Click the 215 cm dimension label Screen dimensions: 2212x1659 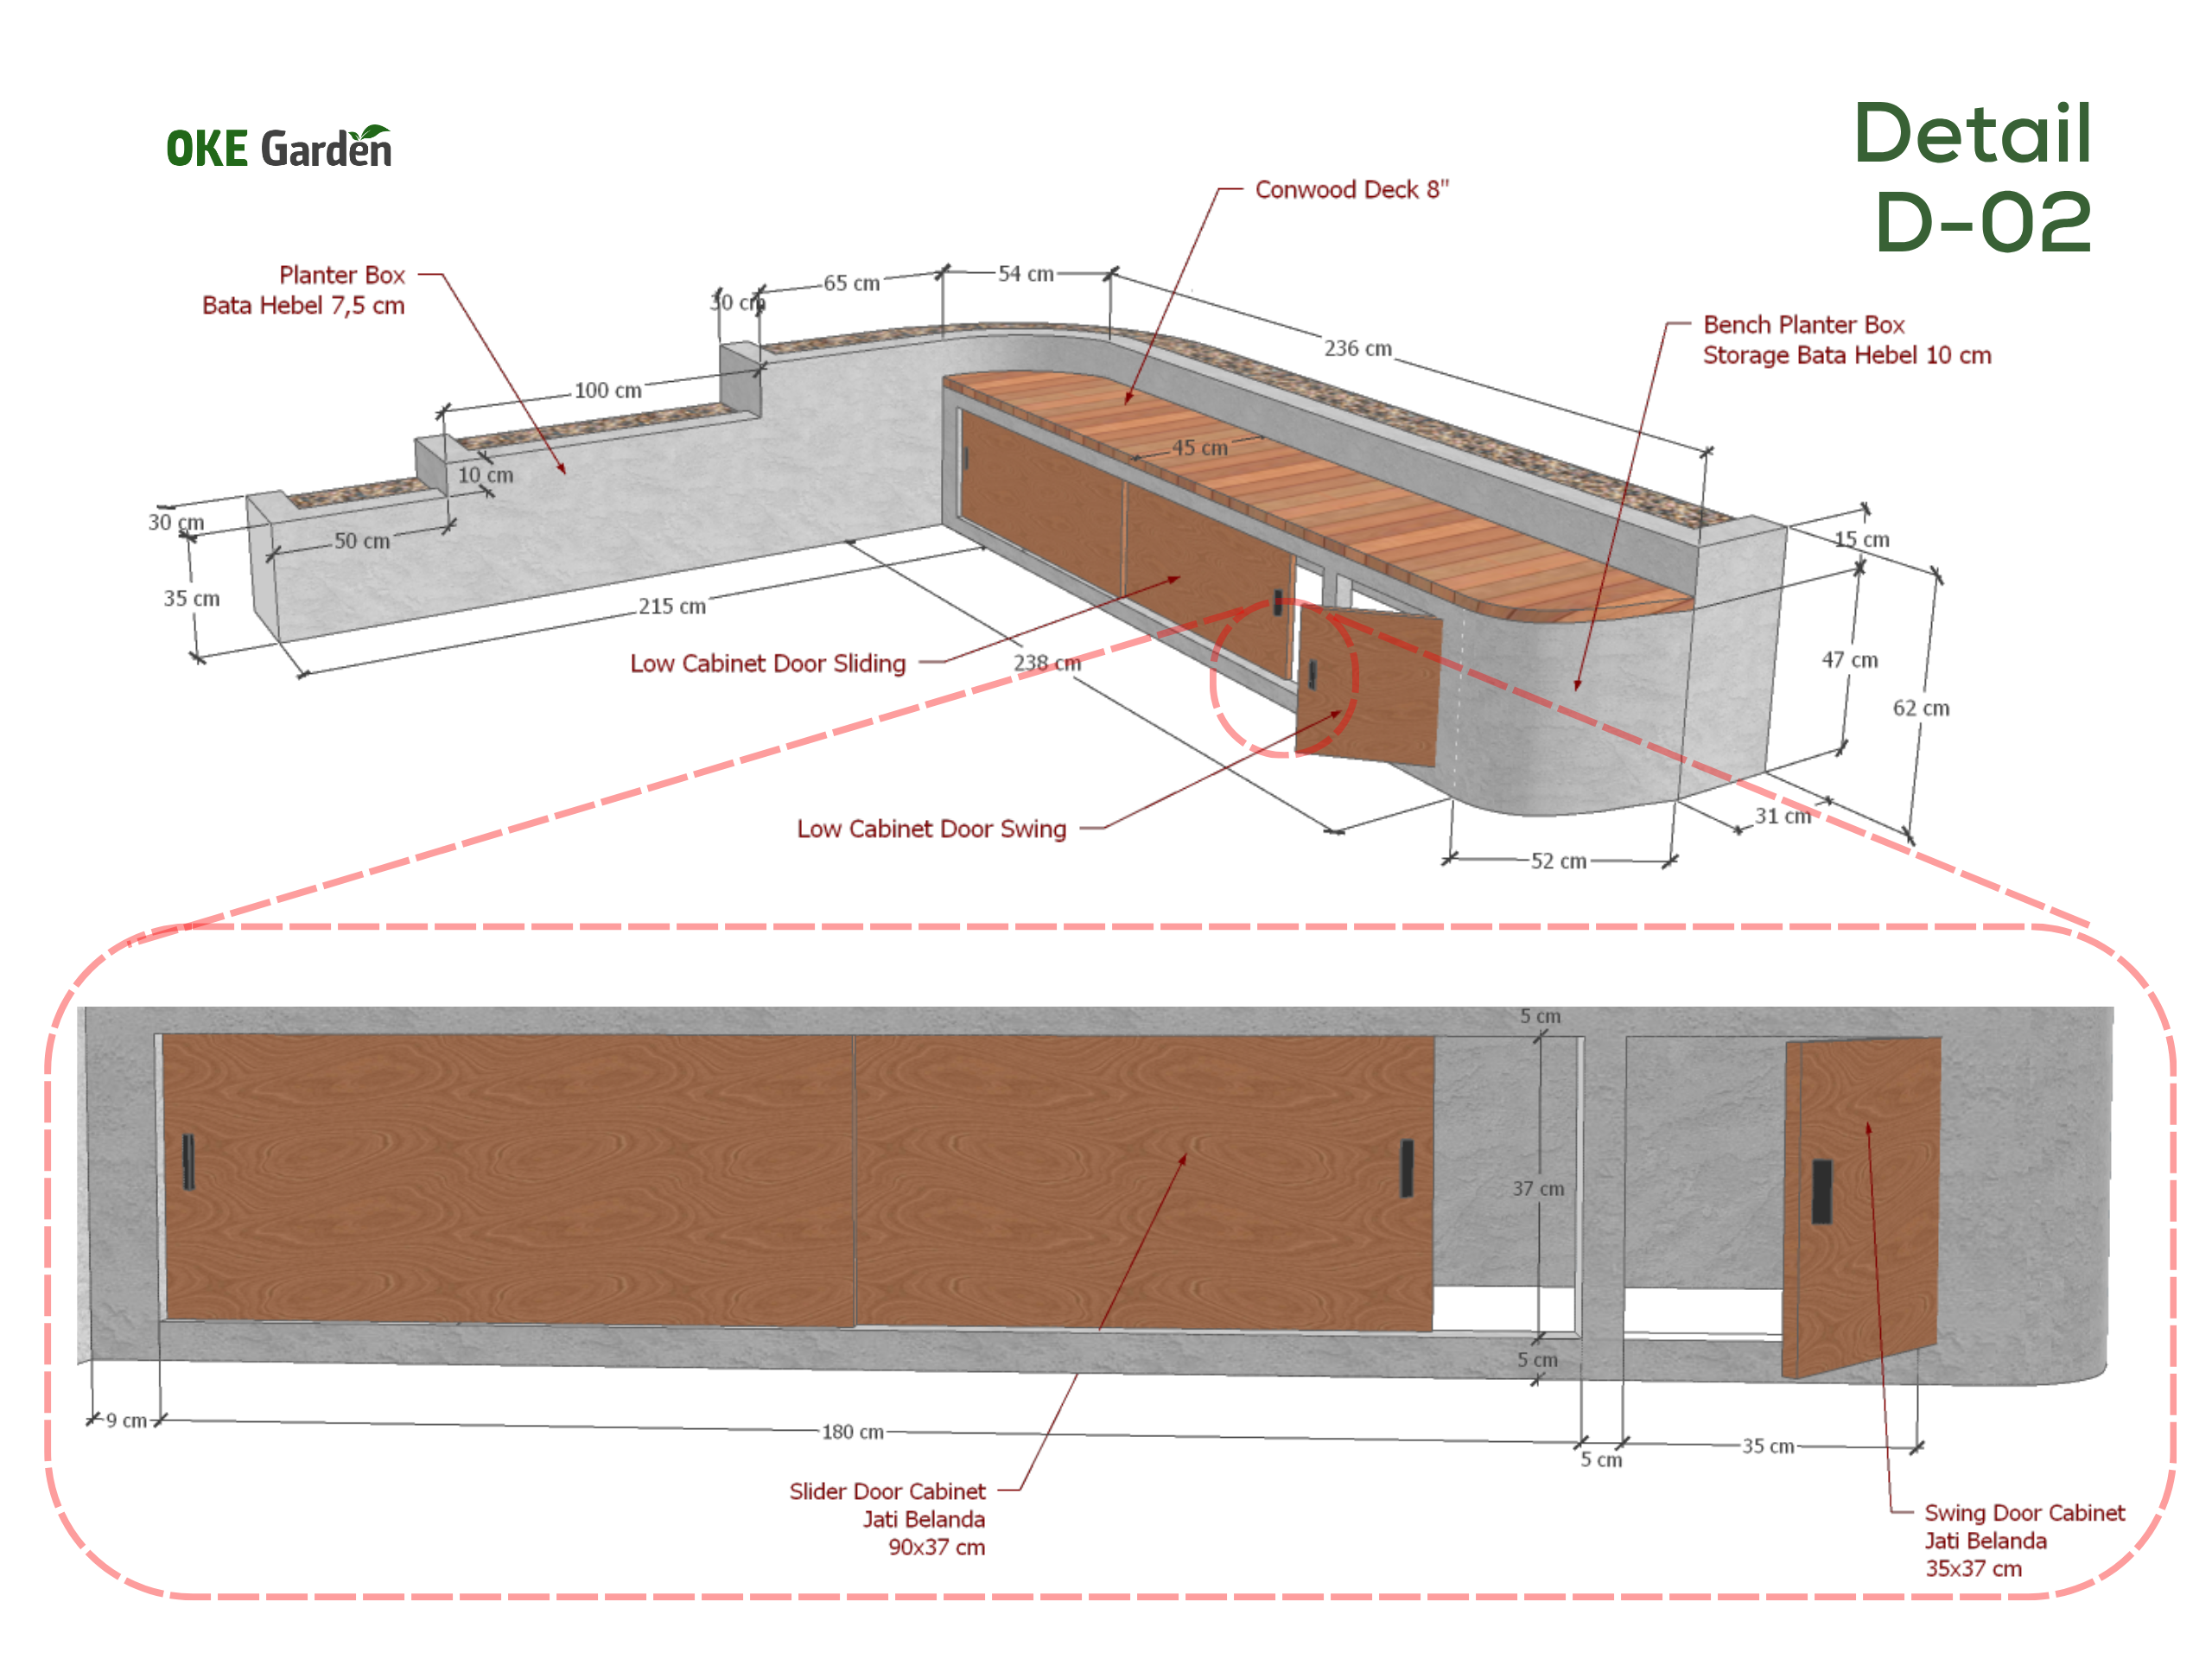(672, 606)
